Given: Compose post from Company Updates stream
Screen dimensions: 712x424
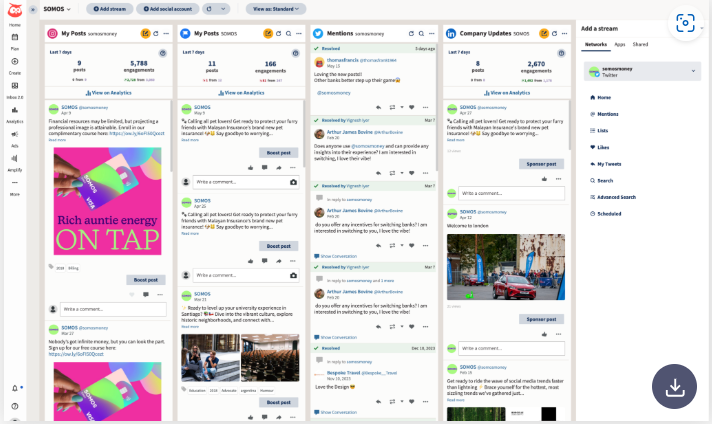Looking at the screenshot, I should pos(544,34).
